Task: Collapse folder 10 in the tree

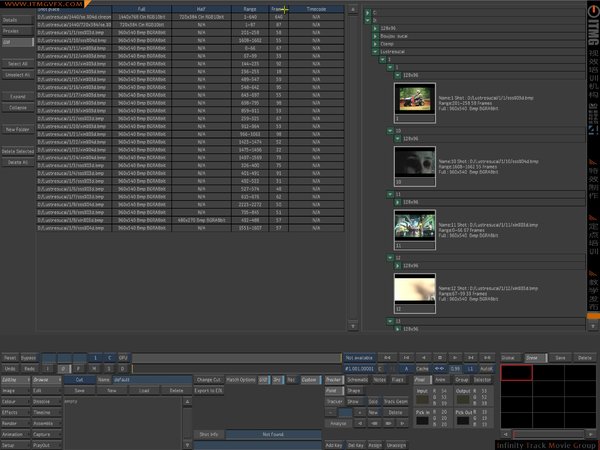Action: click(388, 130)
